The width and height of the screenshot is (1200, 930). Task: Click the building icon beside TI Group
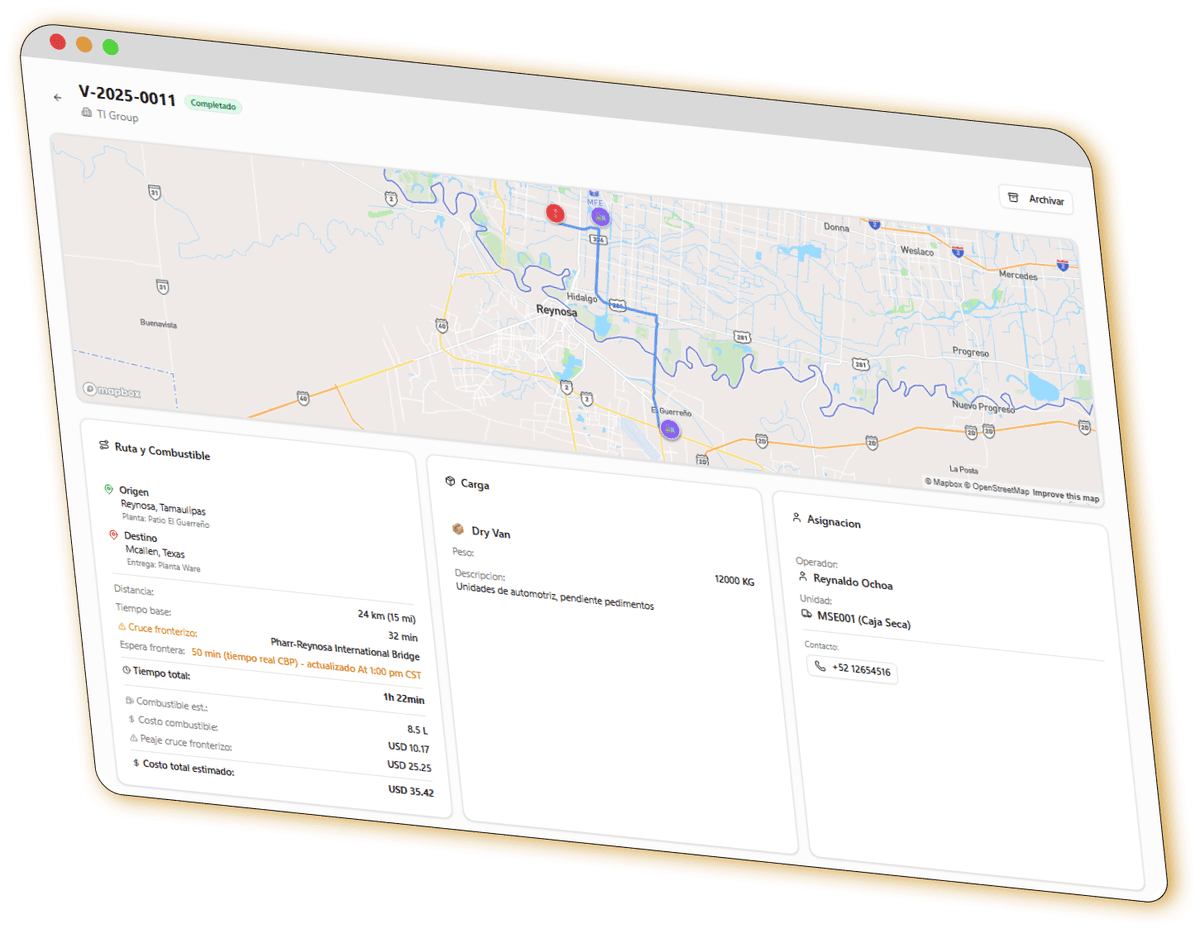86,113
